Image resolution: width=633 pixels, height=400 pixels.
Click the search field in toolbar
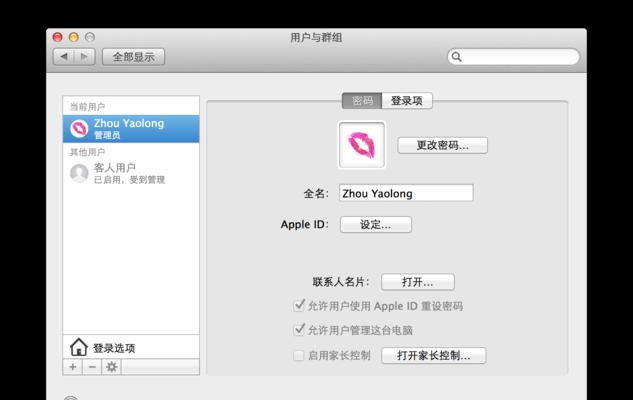pyautogui.click(x=514, y=57)
